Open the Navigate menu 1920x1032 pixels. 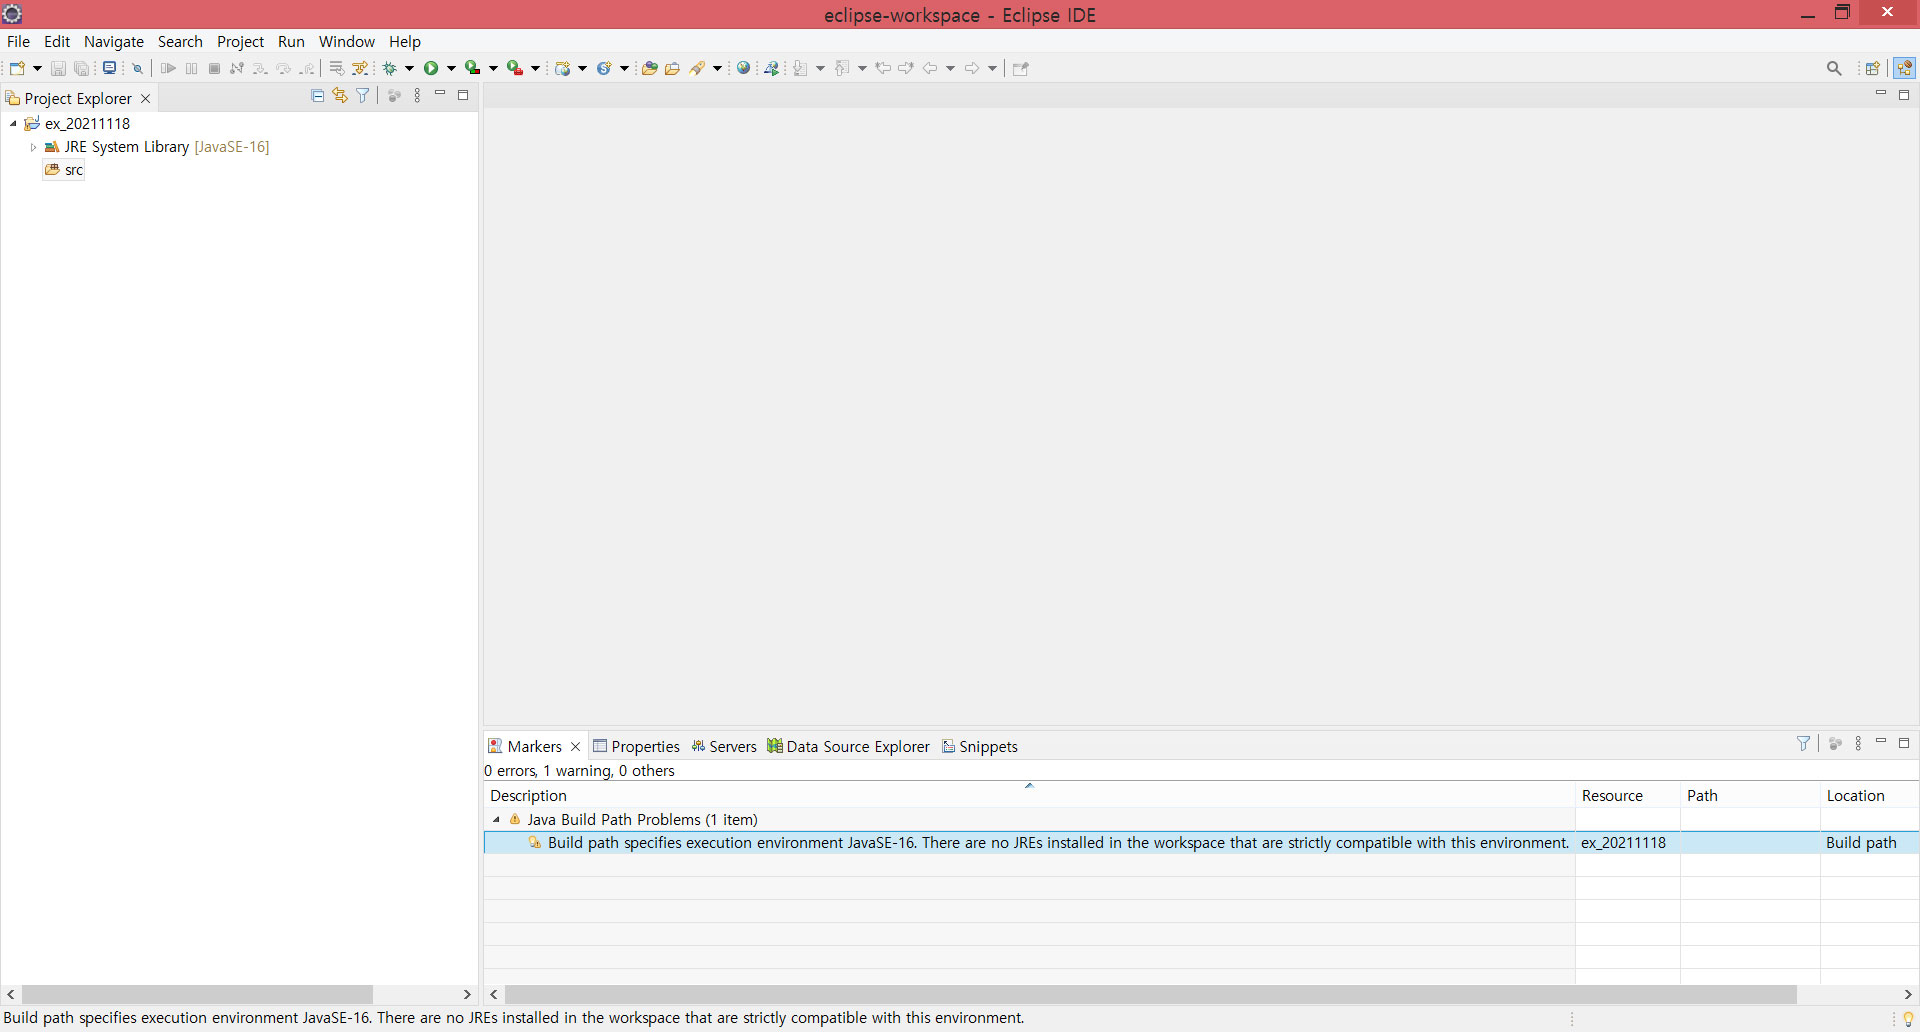point(114,41)
